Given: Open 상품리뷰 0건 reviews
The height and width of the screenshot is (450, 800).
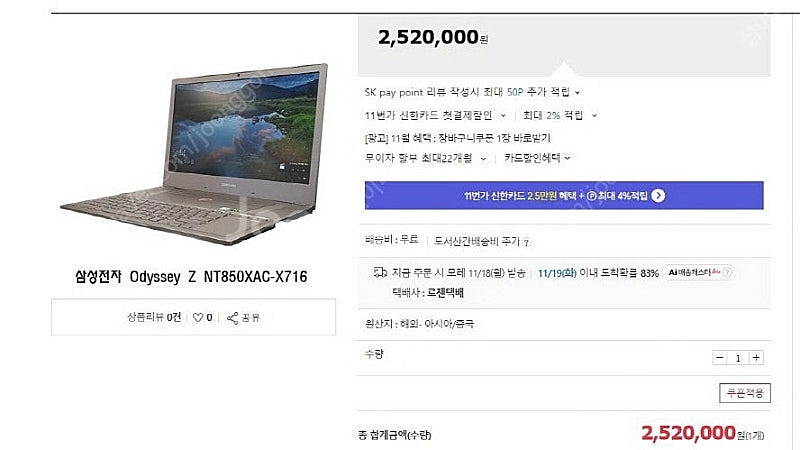Looking at the screenshot, I should click(154, 317).
